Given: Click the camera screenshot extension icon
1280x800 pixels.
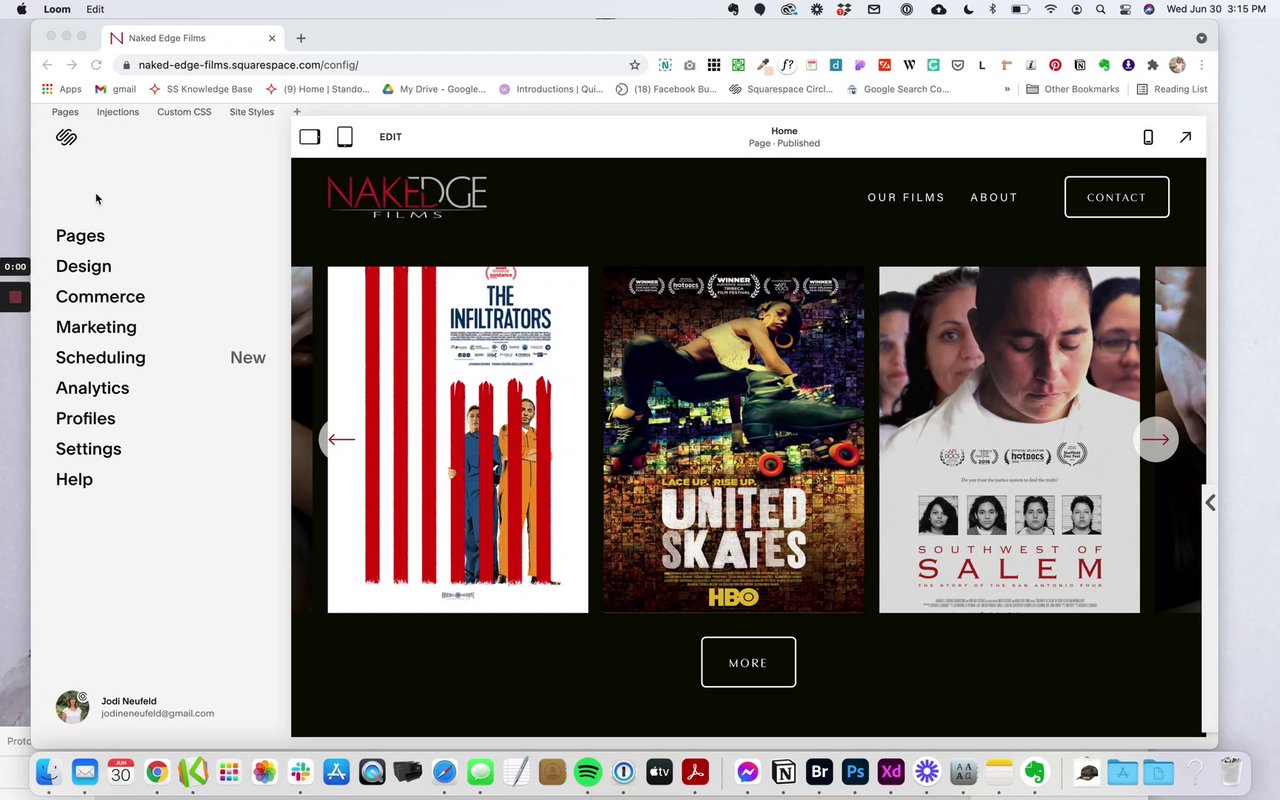Looking at the screenshot, I should tap(689, 65).
